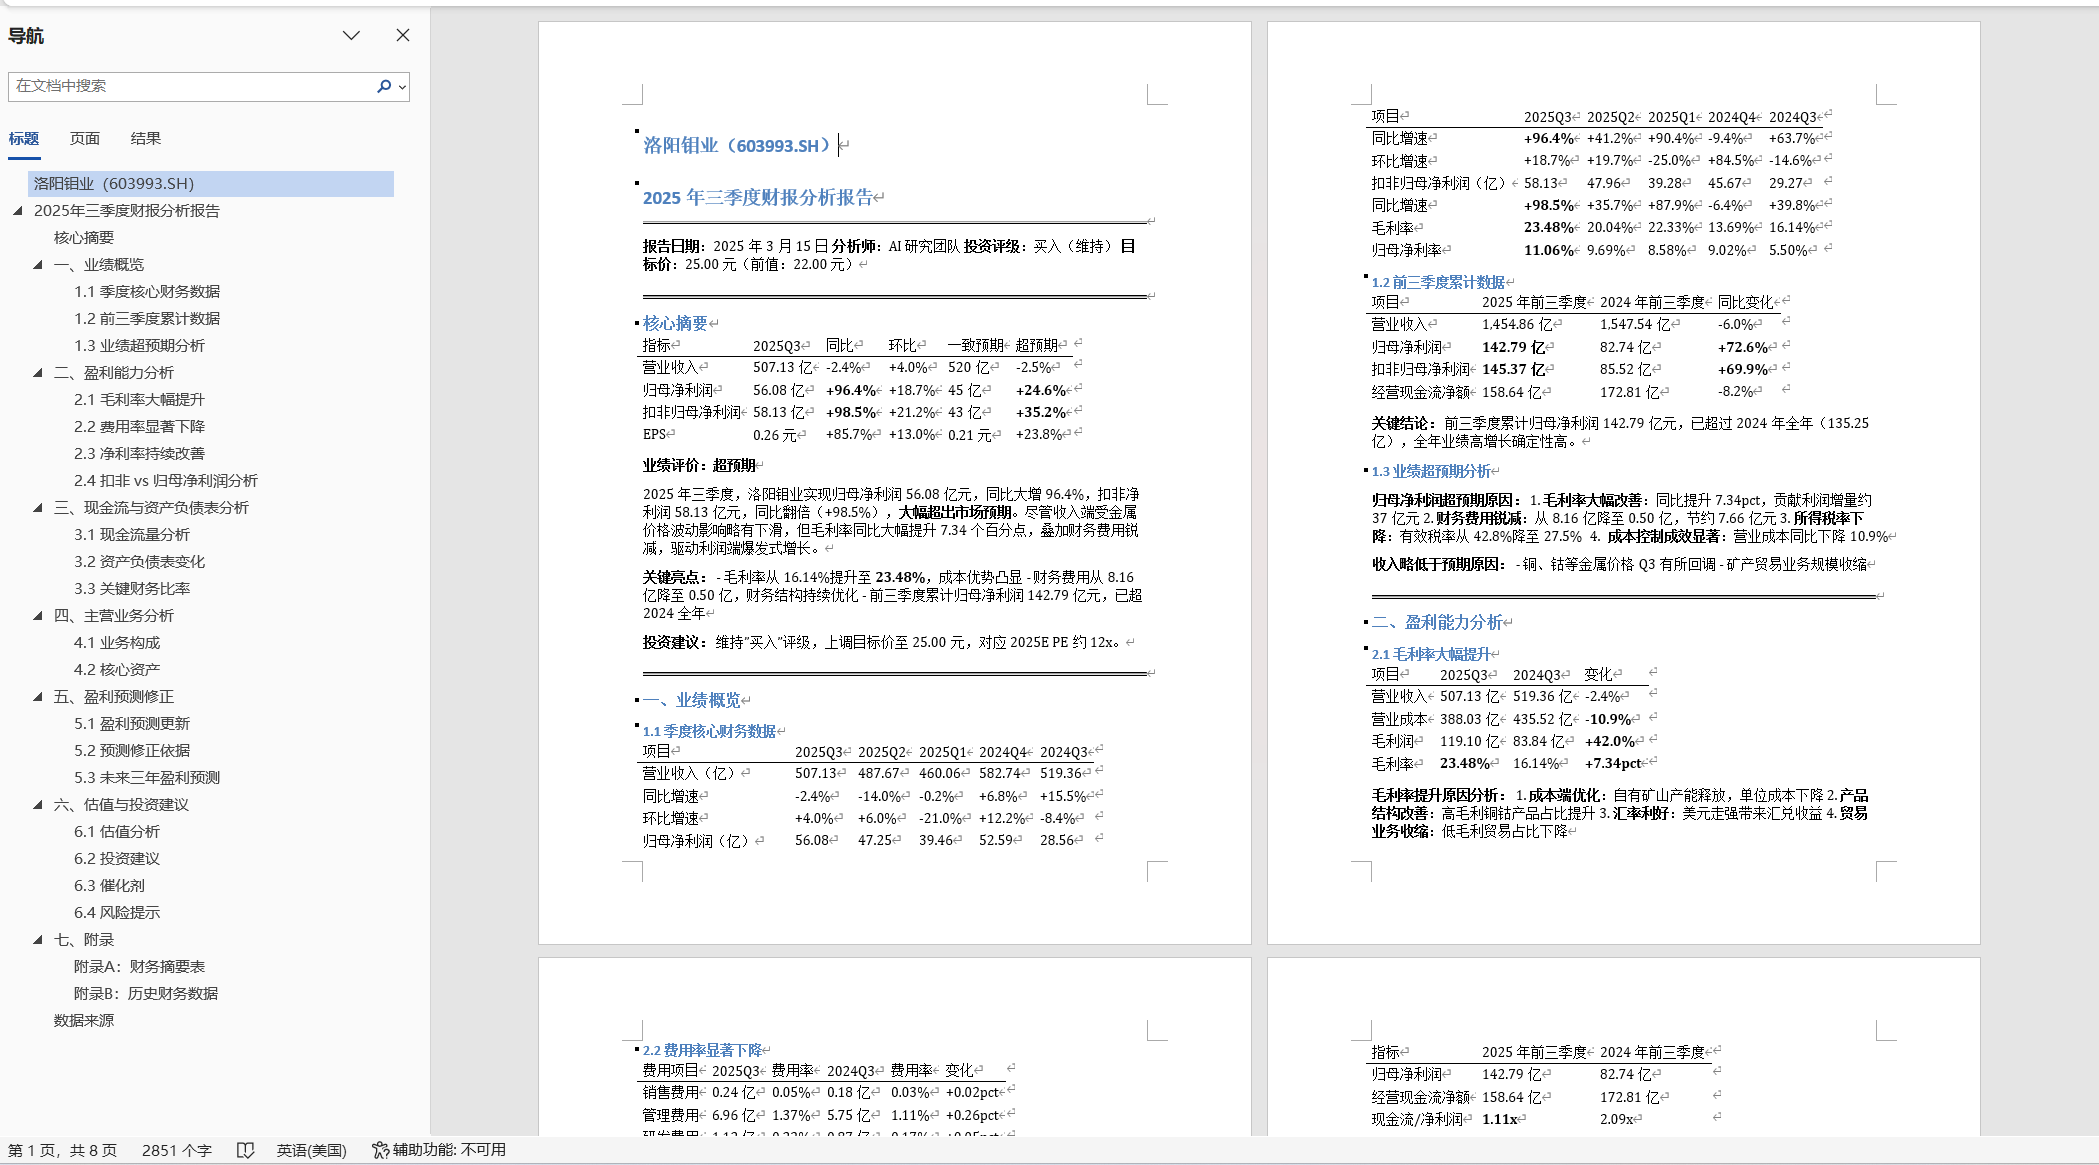Focus the 在文档中搜索 search field
The height and width of the screenshot is (1165, 2099).
coord(190,86)
